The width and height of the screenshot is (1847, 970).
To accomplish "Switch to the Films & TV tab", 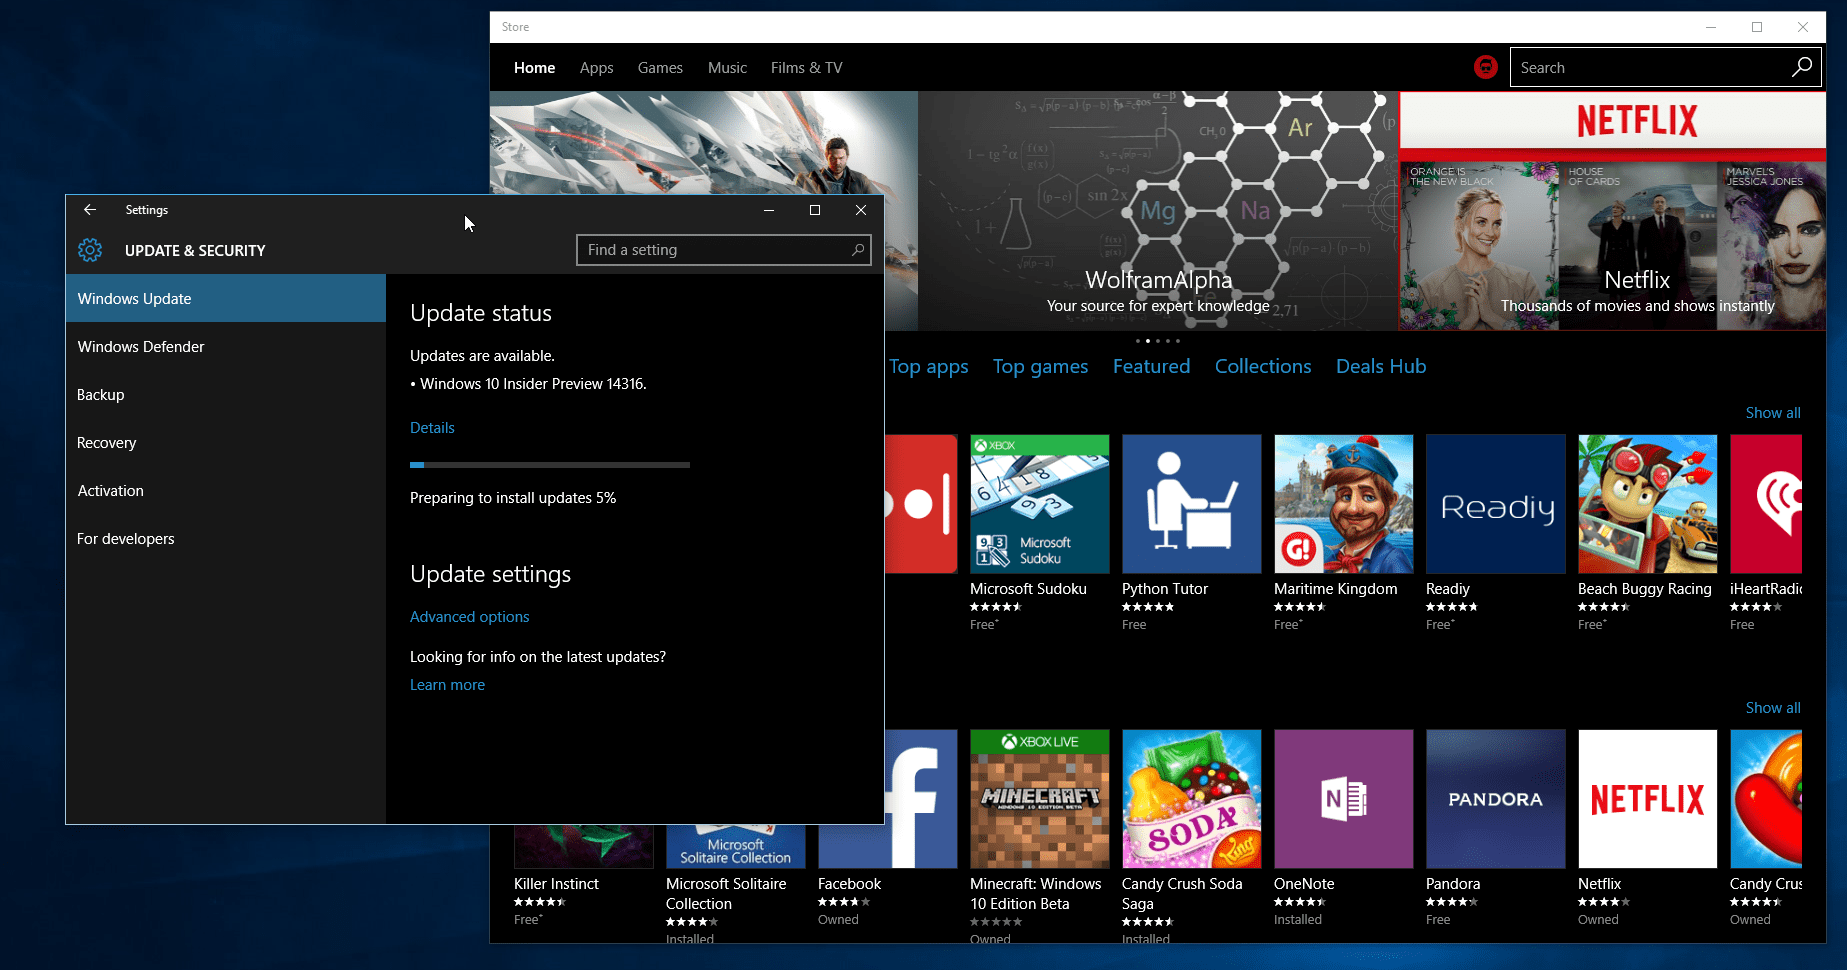I will [x=806, y=67].
